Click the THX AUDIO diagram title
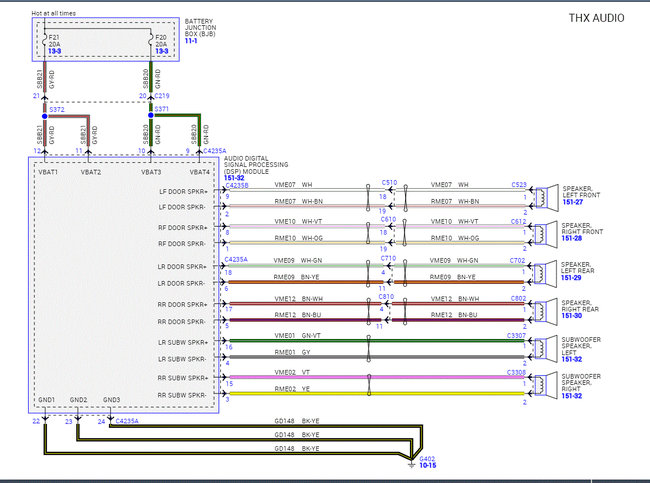This screenshot has width=650, height=483. point(597,18)
